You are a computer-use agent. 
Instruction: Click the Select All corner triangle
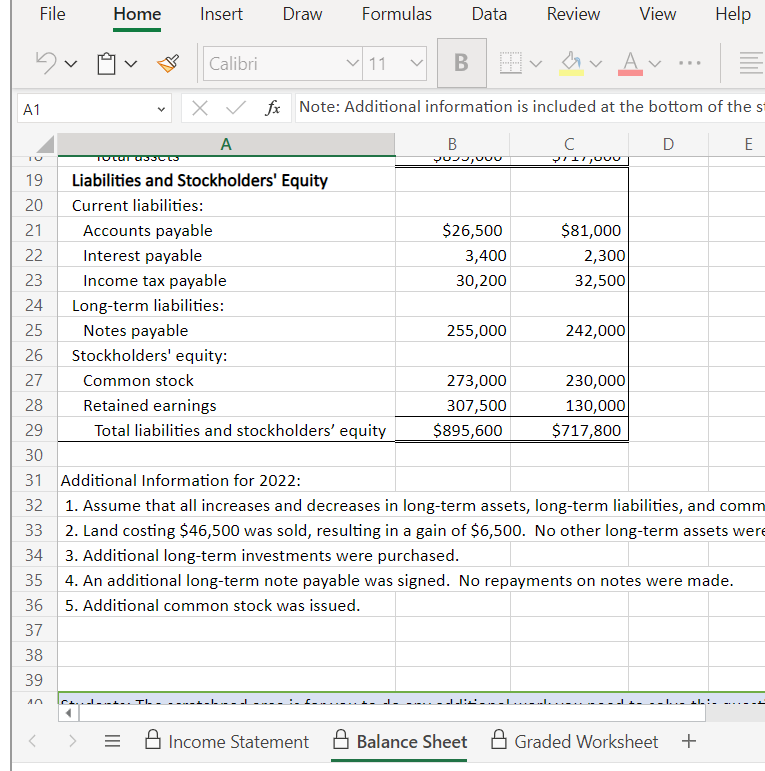point(45,145)
